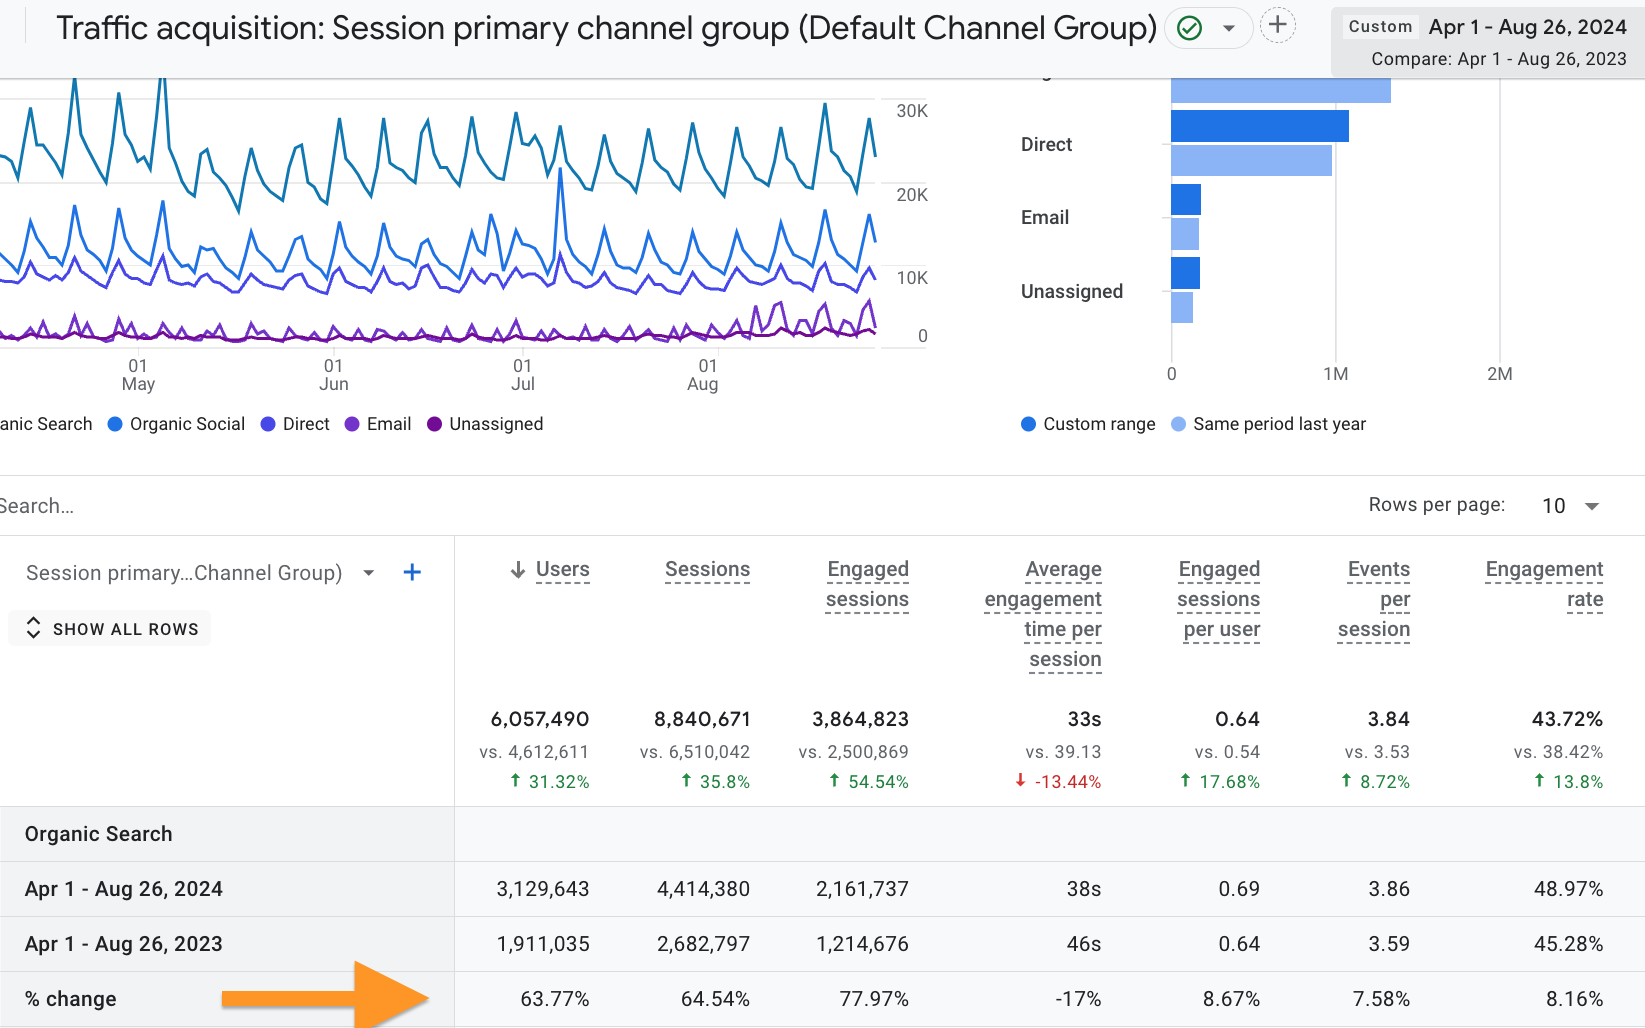Click SHOW ALL ROWS button
Screen dimensions: 1645x1028
coord(110,629)
